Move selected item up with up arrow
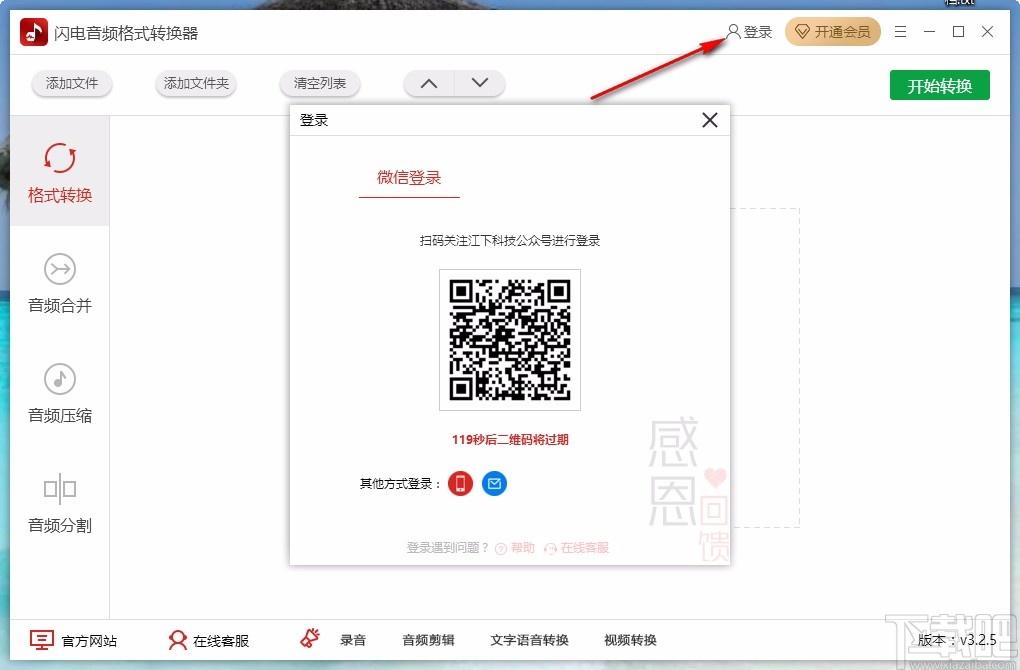This screenshot has height=670, width=1020. click(x=429, y=83)
